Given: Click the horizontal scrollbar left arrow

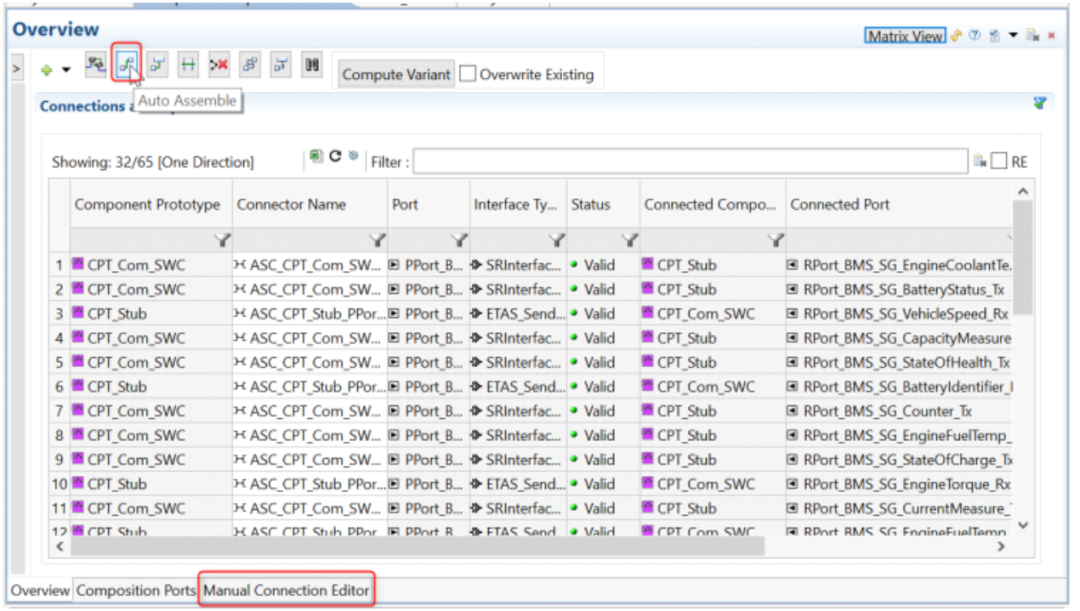Looking at the screenshot, I should (60, 546).
